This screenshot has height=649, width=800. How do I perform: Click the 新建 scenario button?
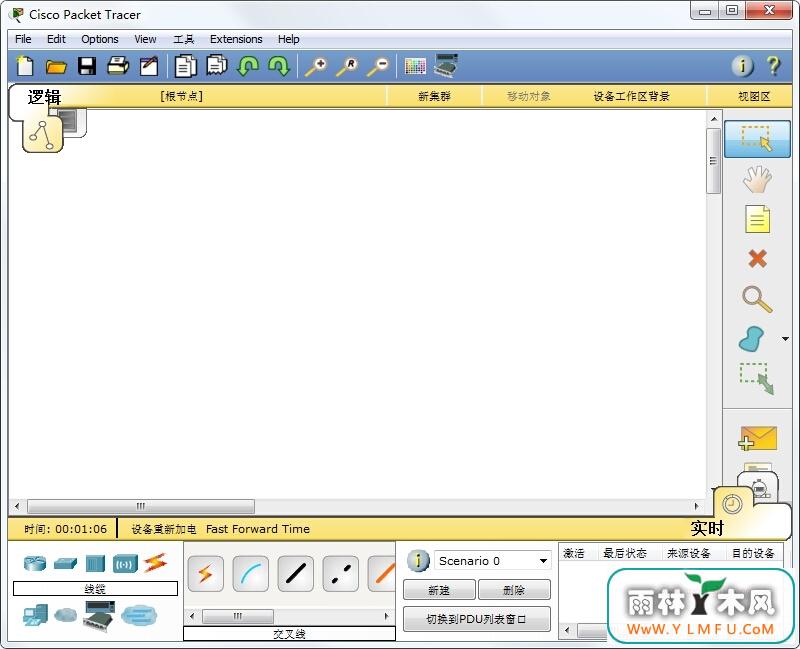tap(439, 590)
